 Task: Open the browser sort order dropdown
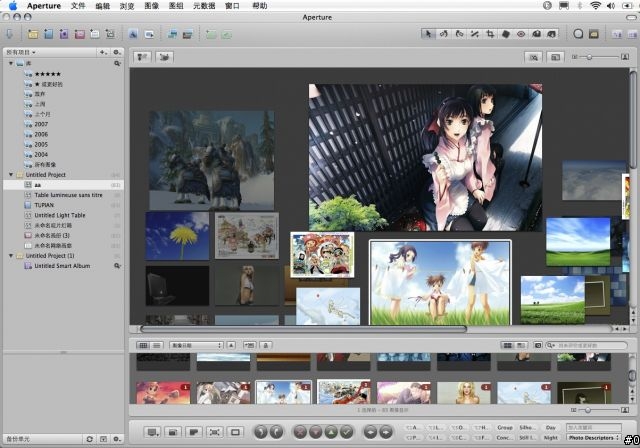[x=196, y=345]
